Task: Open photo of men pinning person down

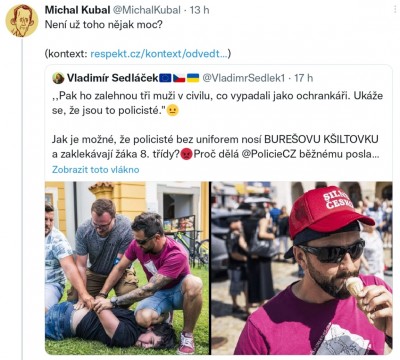Action: 127,268
